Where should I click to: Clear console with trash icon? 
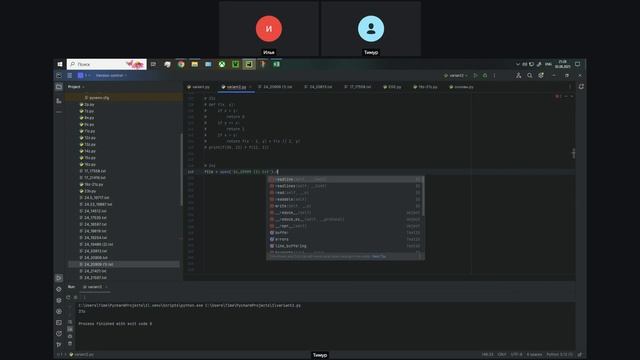[x=70, y=343]
